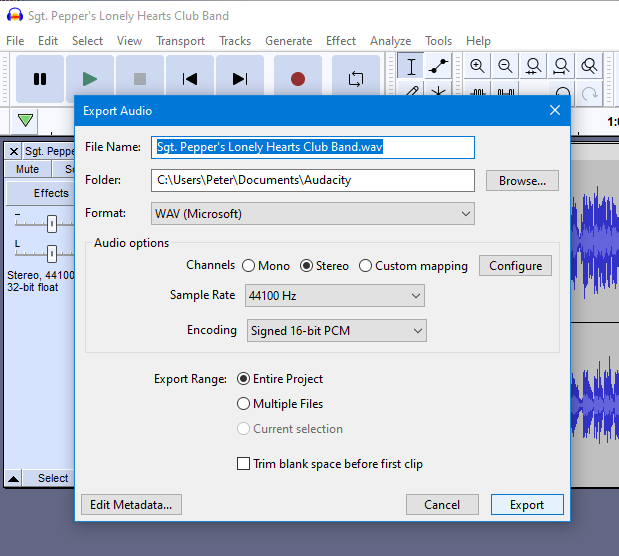Open the Transport menu
The image size is (619, 556).
180,41
